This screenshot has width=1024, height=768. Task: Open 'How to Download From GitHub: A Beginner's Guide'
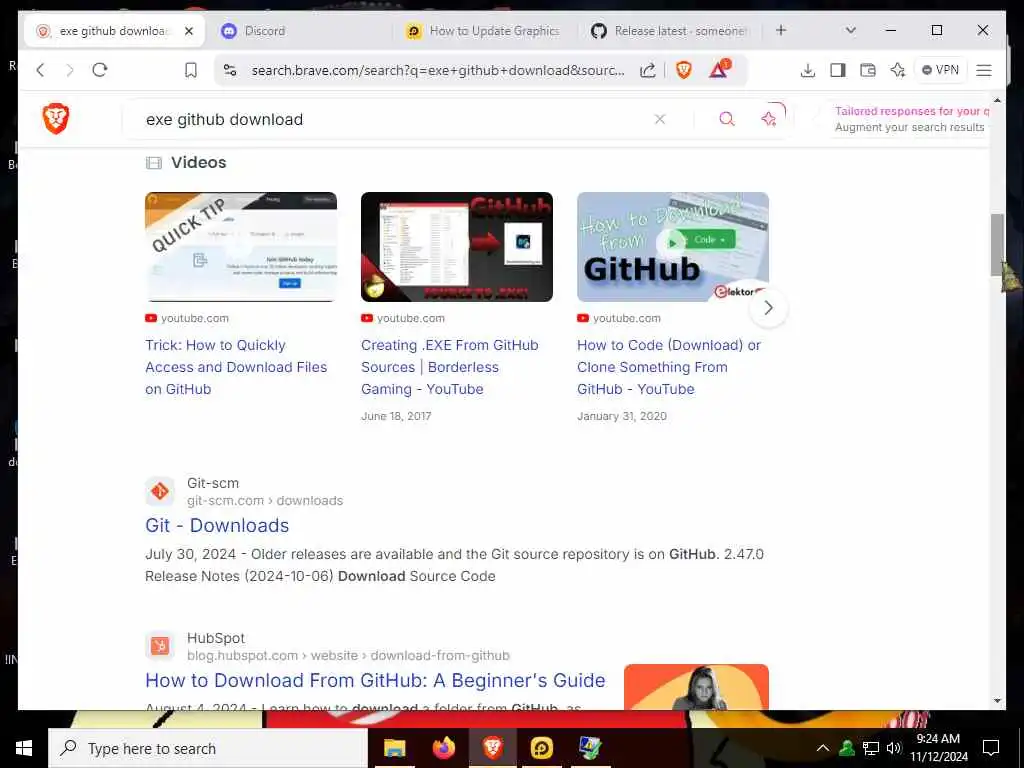(376, 680)
